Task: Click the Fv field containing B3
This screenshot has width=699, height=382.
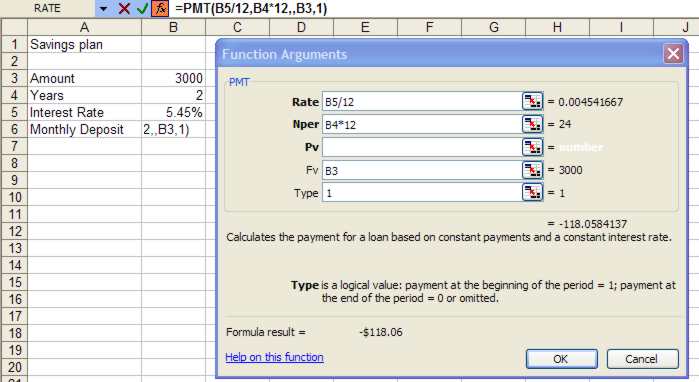Action: click(x=421, y=170)
